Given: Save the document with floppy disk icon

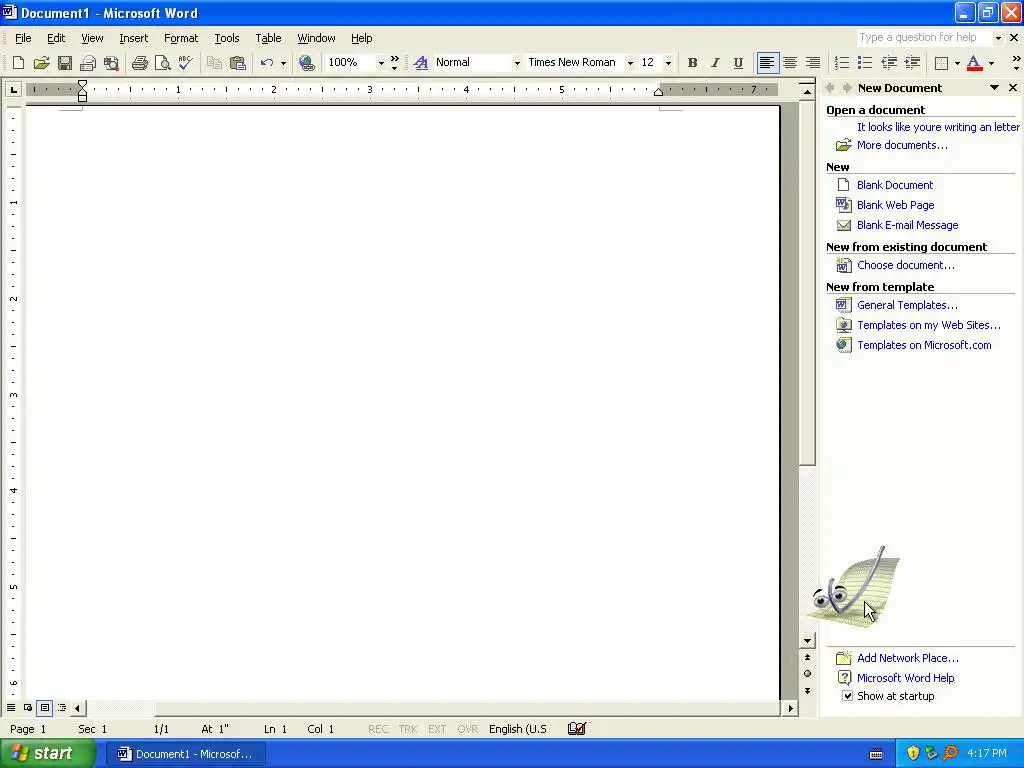Looking at the screenshot, I should (65, 63).
